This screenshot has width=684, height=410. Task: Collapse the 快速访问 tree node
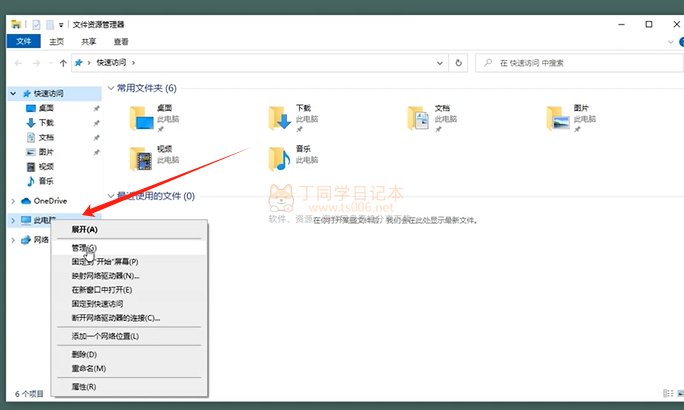tap(13, 93)
